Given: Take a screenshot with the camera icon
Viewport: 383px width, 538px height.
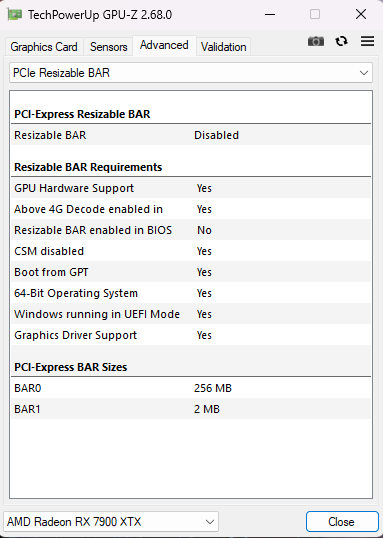Looking at the screenshot, I should (x=316, y=42).
